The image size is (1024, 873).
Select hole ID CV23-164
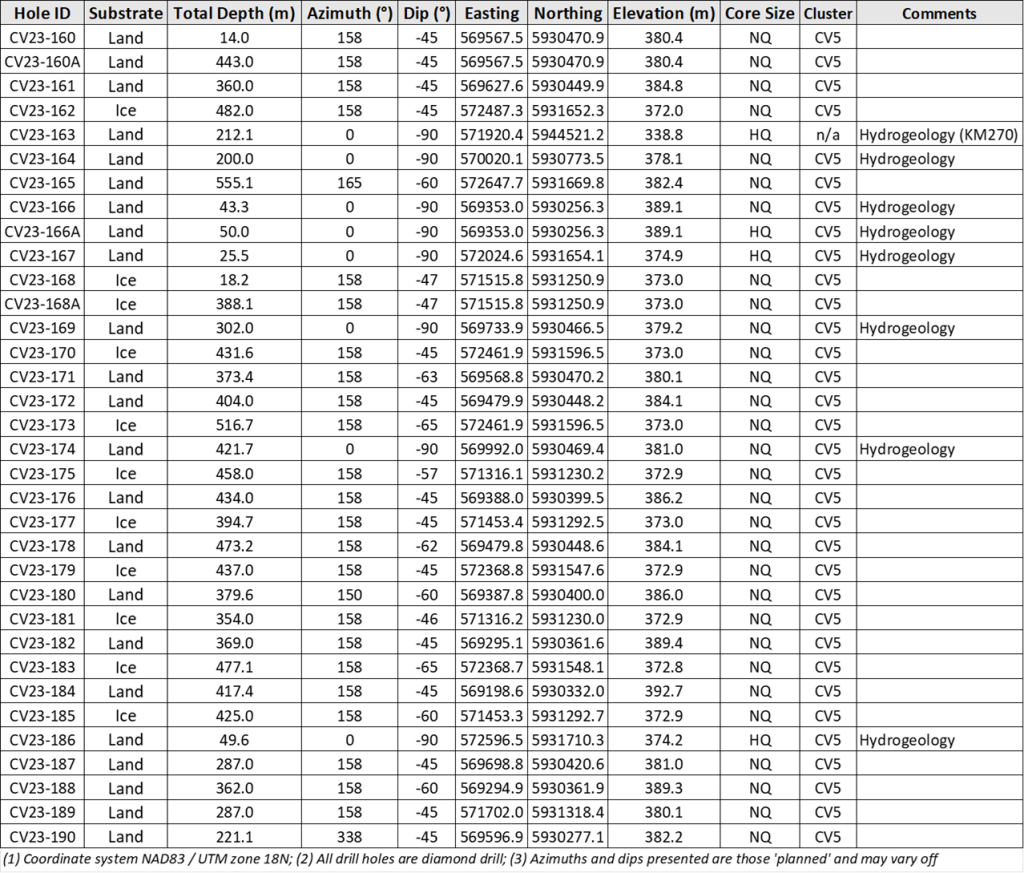pos(42,159)
